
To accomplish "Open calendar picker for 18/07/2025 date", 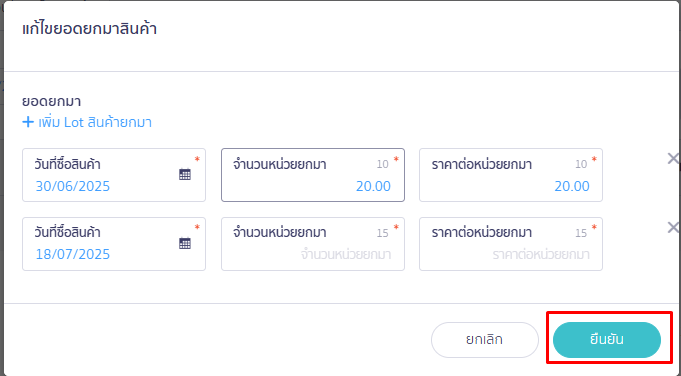I will click(185, 243).
